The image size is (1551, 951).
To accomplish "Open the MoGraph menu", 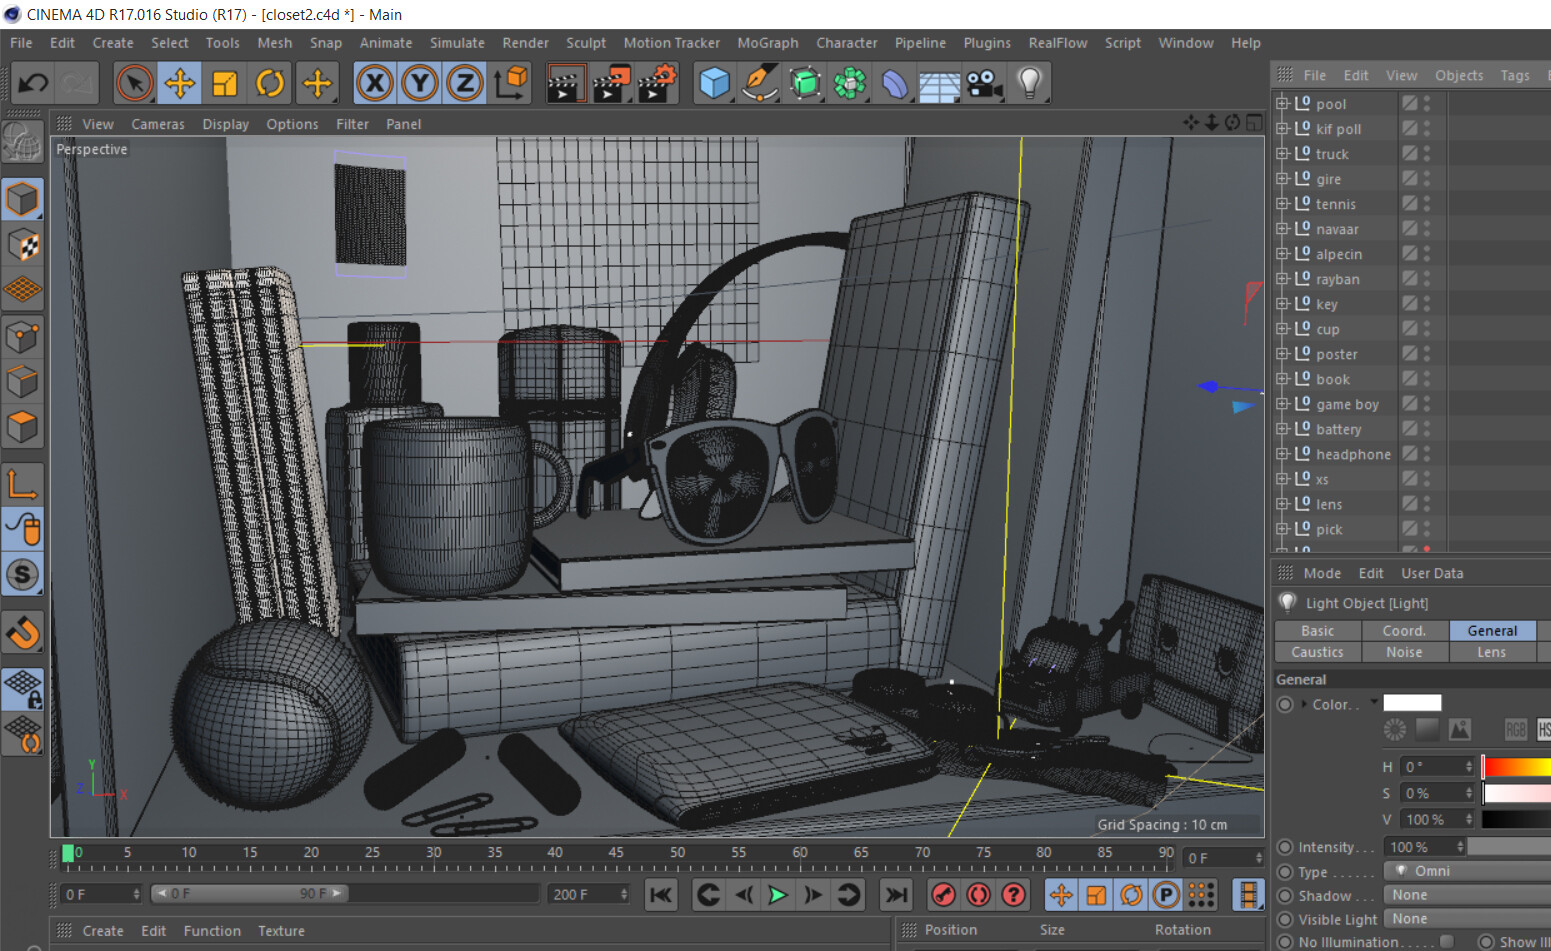I will [767, 43].
